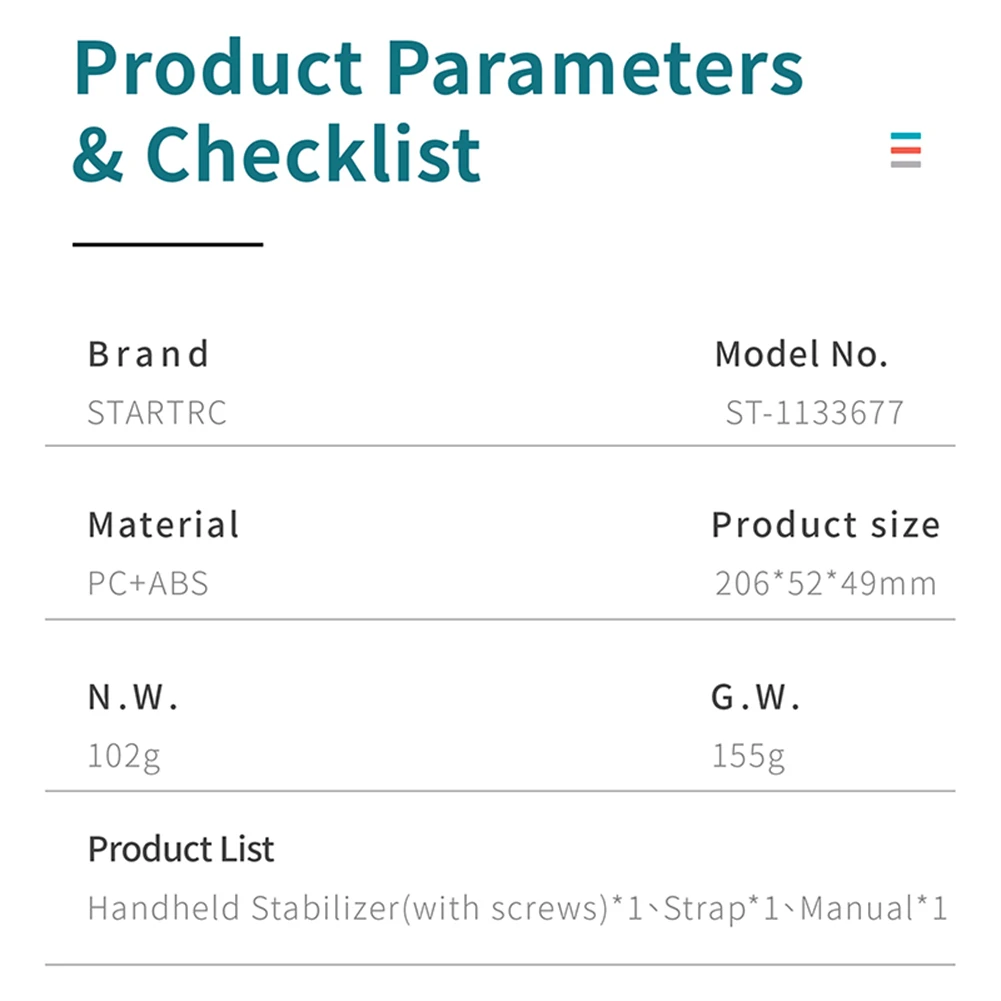Screen dimensions: 1001x1001
Task: Click the STARTRC brand value
Action: point(157,413)
